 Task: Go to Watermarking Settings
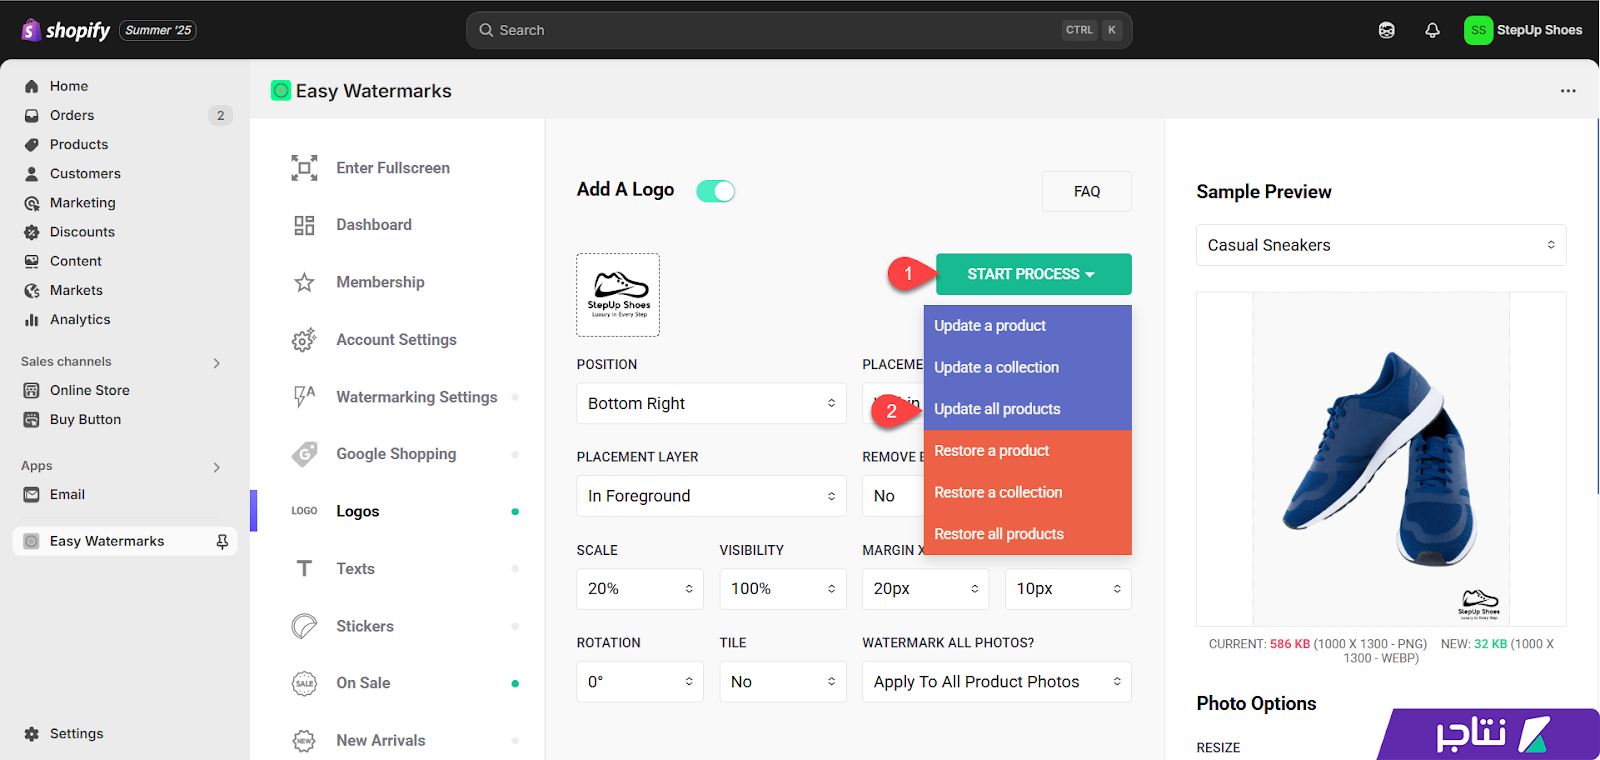(x=416, y=397)
